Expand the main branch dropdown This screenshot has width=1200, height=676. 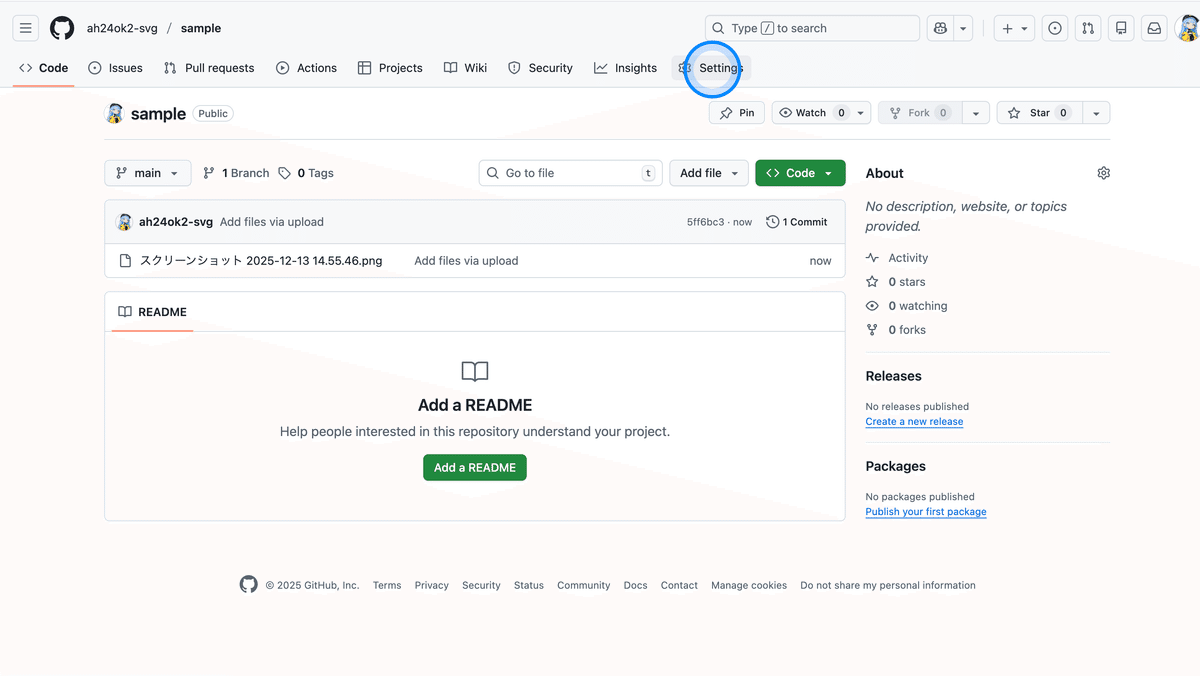147,173
